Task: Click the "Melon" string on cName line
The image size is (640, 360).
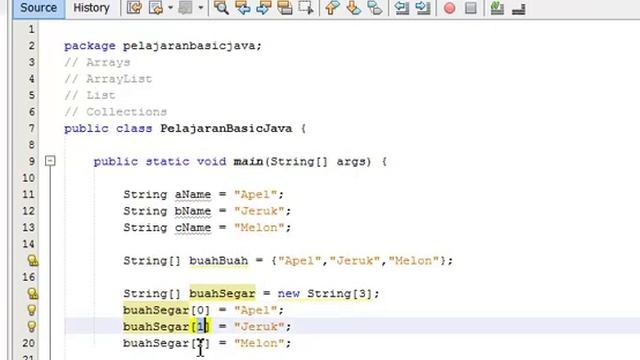Action: point(259,227)
